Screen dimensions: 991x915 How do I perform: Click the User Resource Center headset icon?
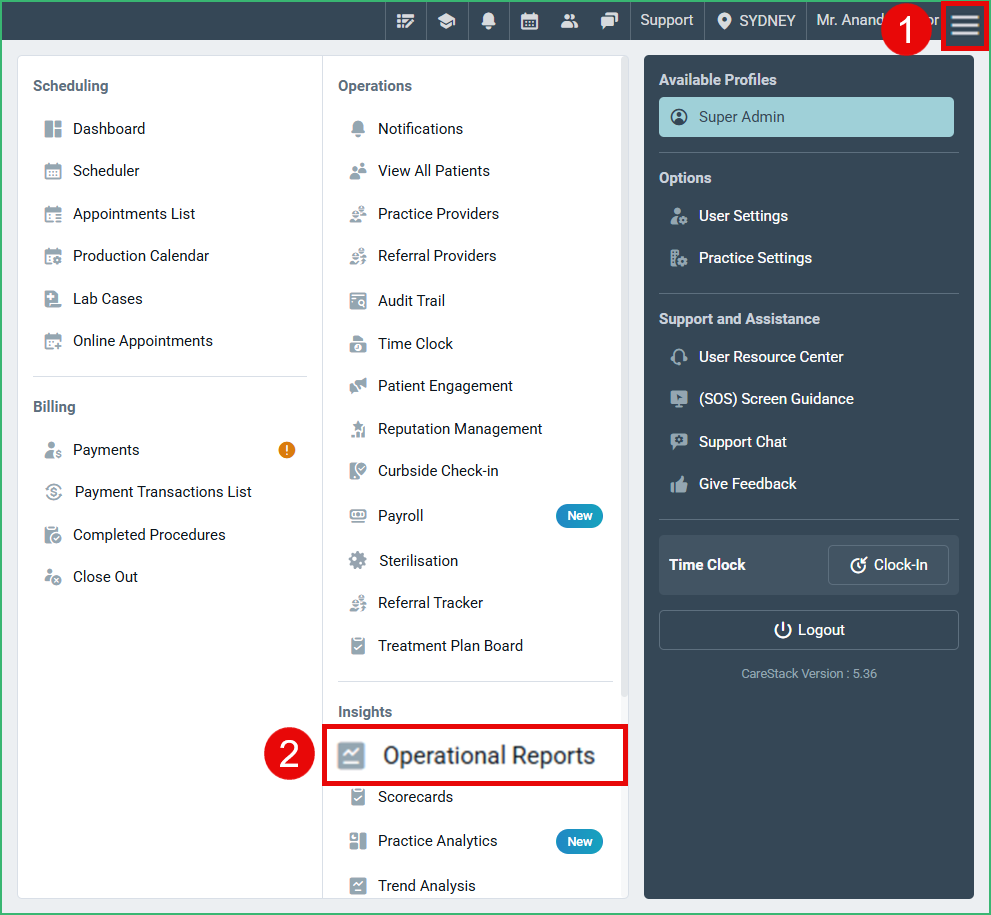(x=679, y=357)
